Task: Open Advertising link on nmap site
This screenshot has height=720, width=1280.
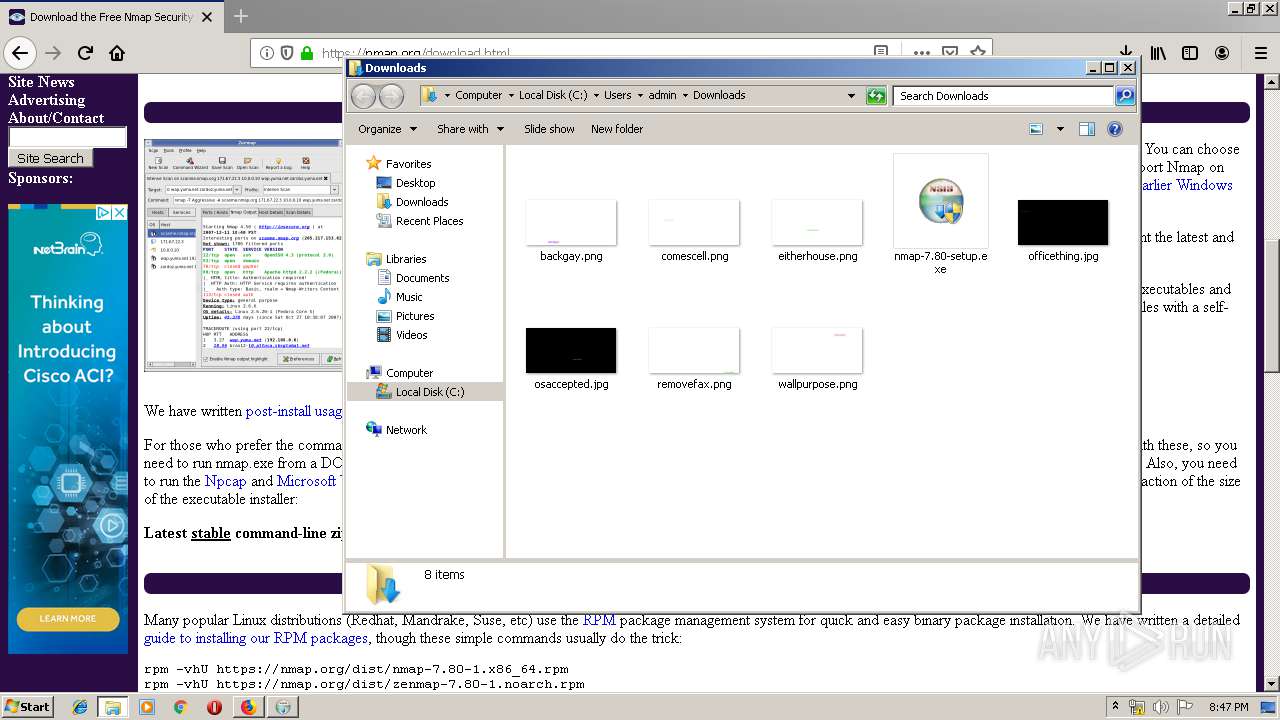Action: pos(46,100)
